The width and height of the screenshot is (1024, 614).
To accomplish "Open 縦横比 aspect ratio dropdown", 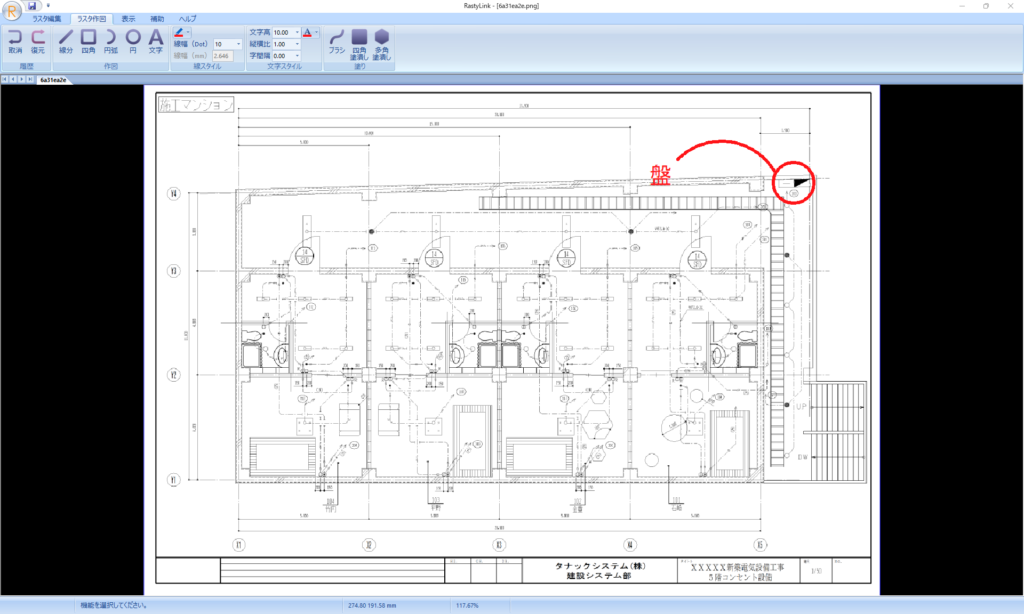I will (x=297, y=44).
